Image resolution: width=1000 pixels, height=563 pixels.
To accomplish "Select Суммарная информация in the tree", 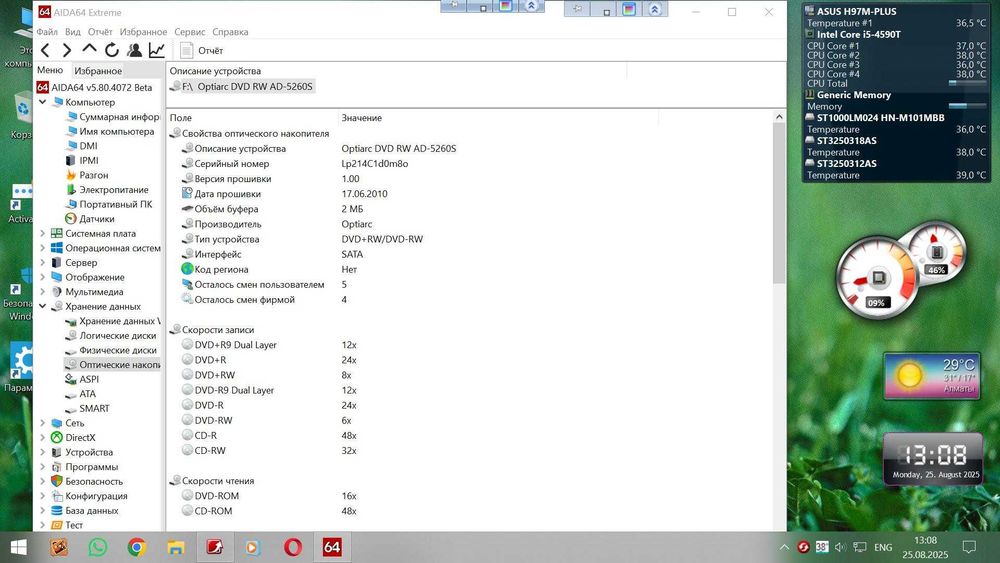I will click(x=113, y=117).
